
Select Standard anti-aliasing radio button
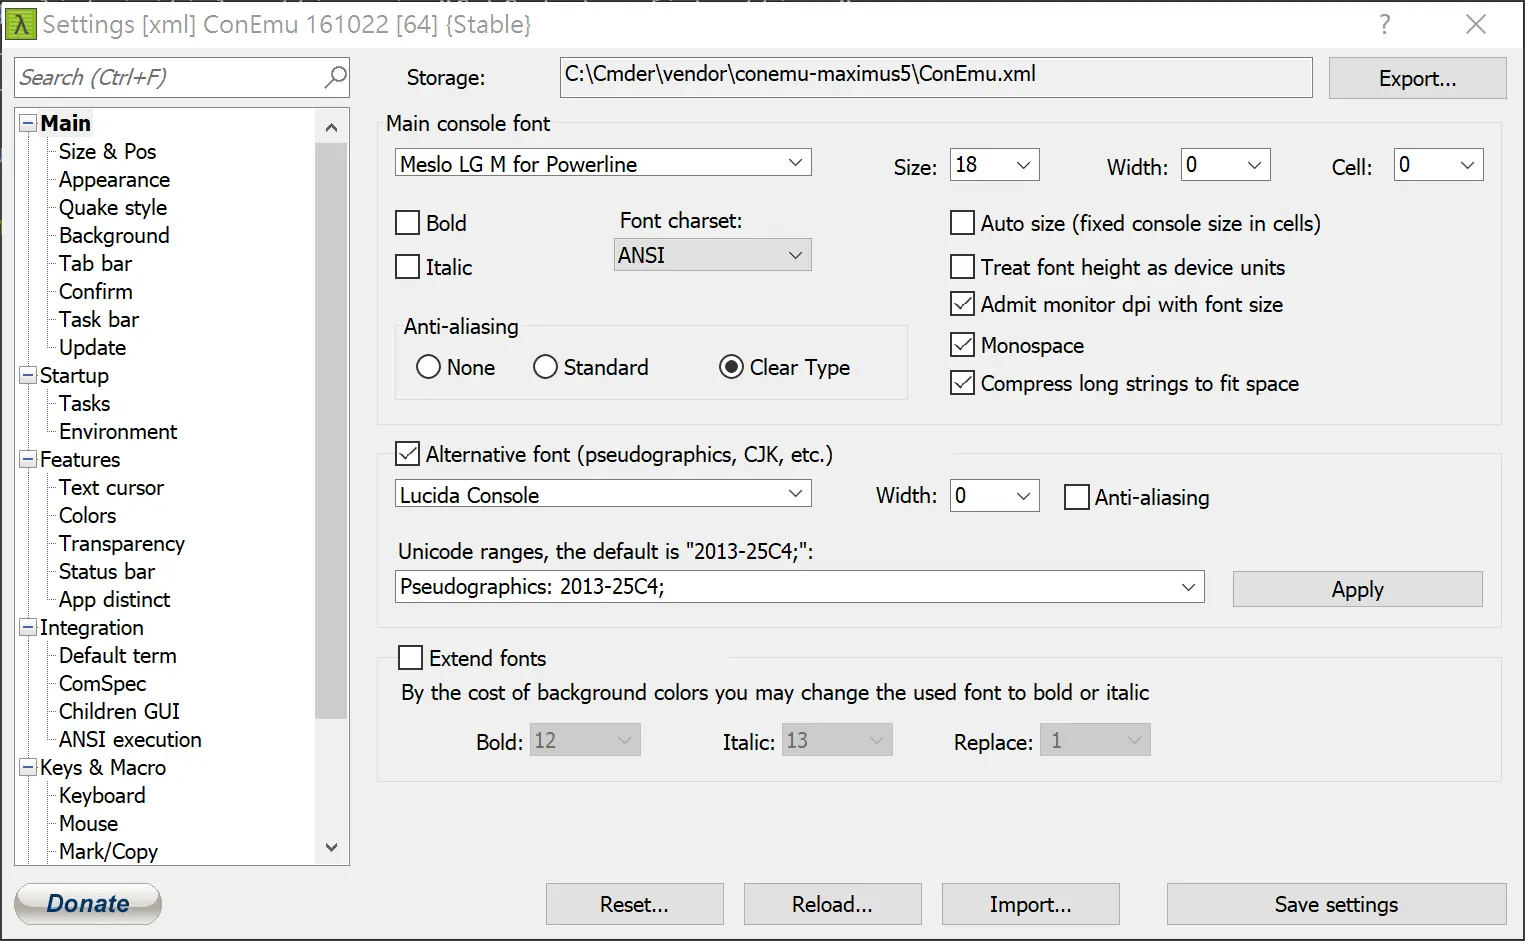click(x=545, y=367)
